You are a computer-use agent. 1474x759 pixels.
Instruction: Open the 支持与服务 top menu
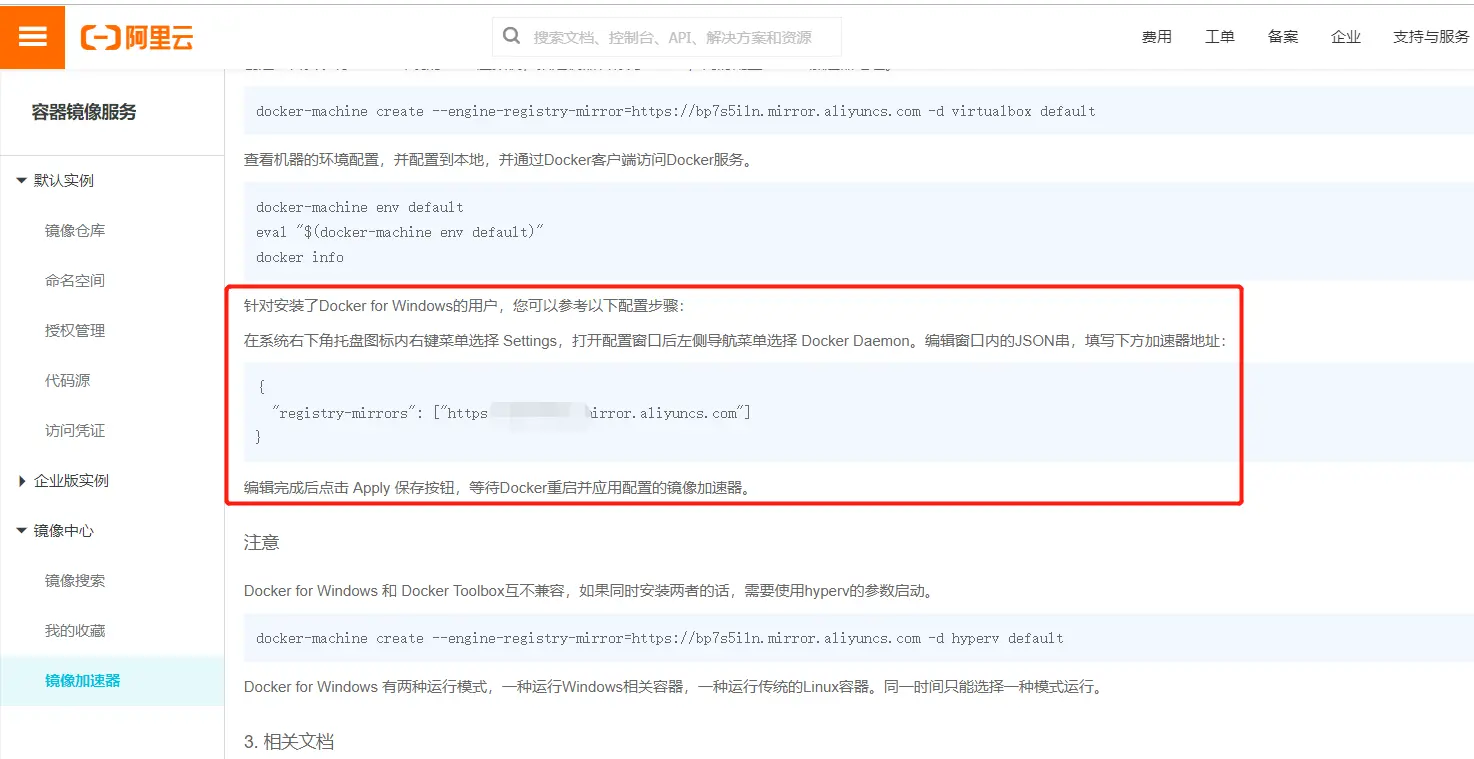(x=1431, y=37)
